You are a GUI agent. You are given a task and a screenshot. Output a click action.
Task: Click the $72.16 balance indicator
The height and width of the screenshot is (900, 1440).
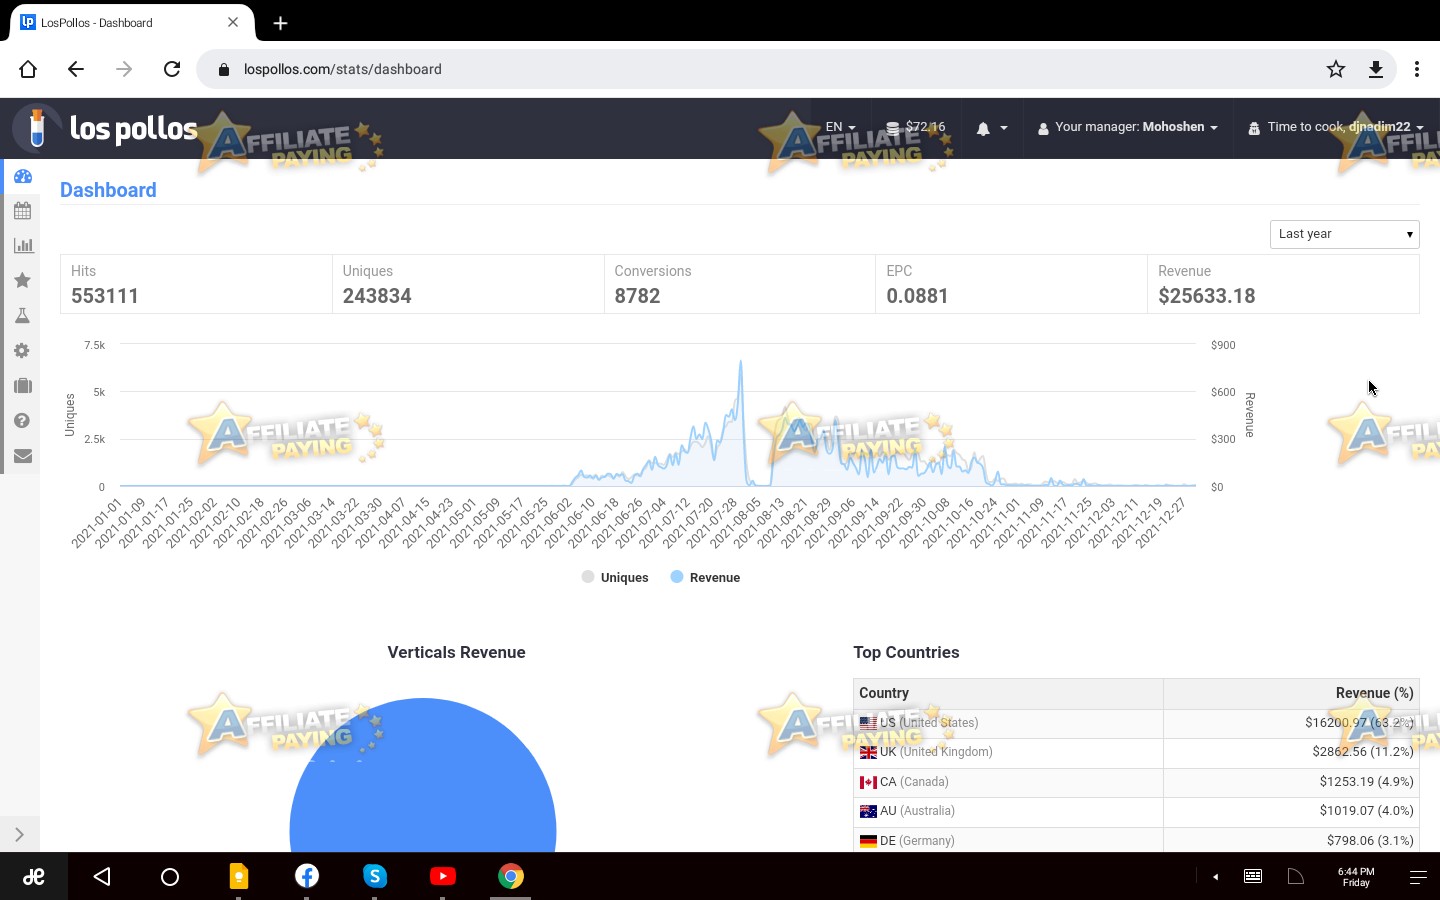(x=915, y=127)
